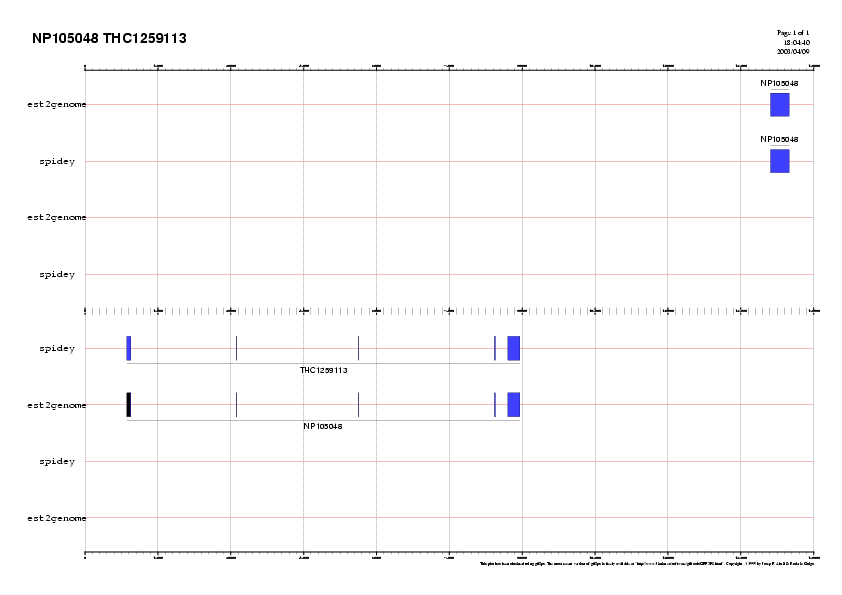Select the first blue exon on THC1259113 track
Viewport: 842px width, 595px height.
click(x=129, y=348)
